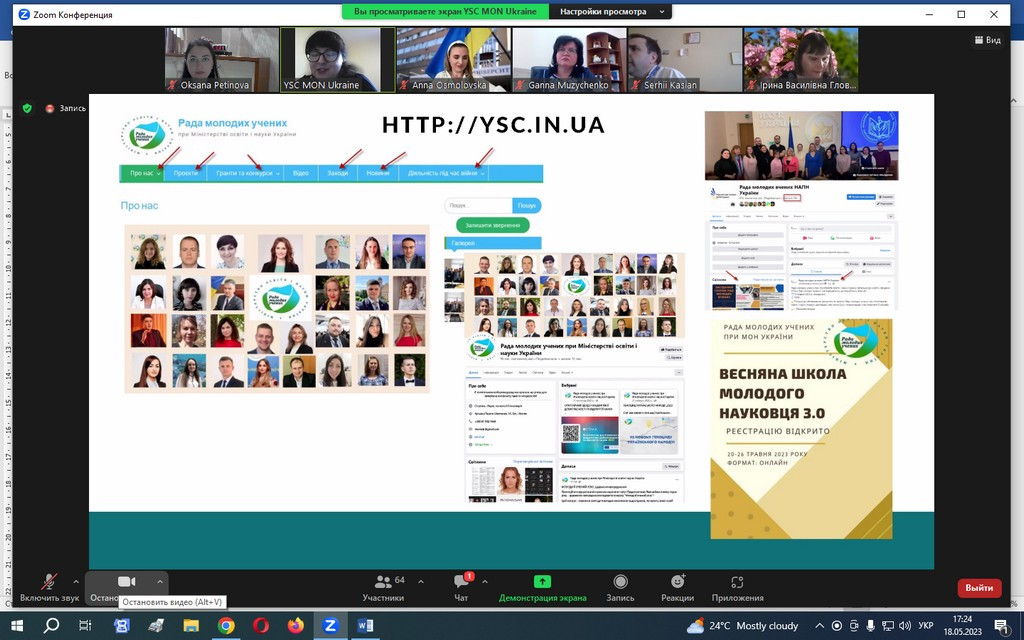The width and height of the screenshot is (1024, 640).
Task: Open the Реакции reactions menu
Action: point(677,588)
